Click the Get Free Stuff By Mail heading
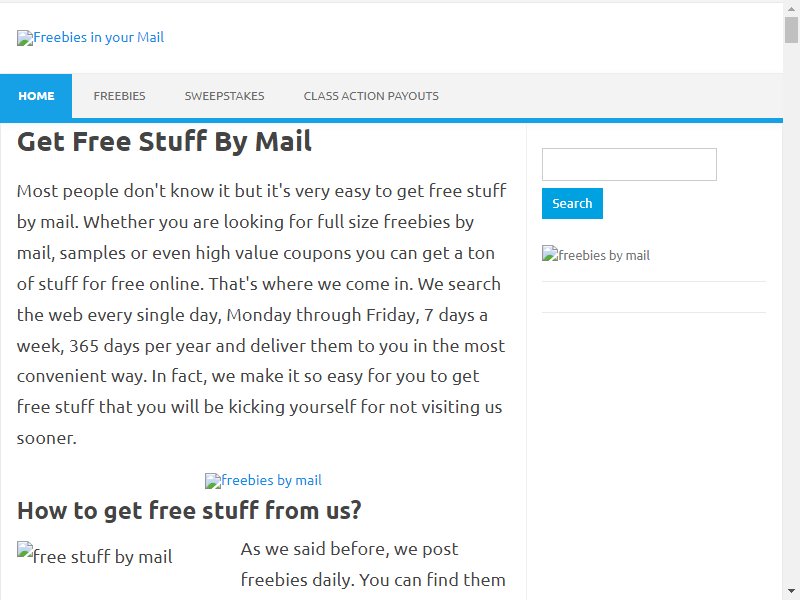The width and height of the screenshot is (800, 600). tap(164, 141)
